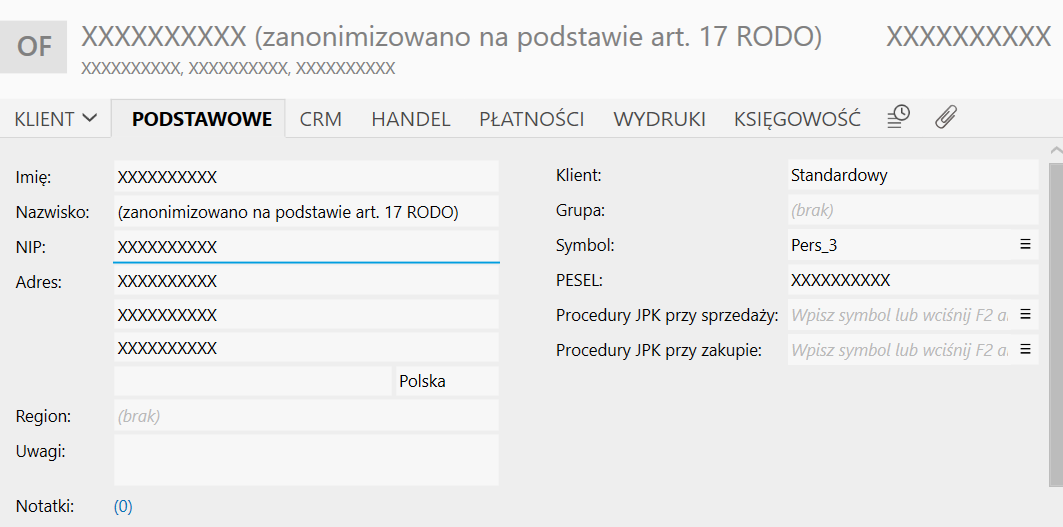Click the vertical scrollbar on the right

tap(1056, 324)
